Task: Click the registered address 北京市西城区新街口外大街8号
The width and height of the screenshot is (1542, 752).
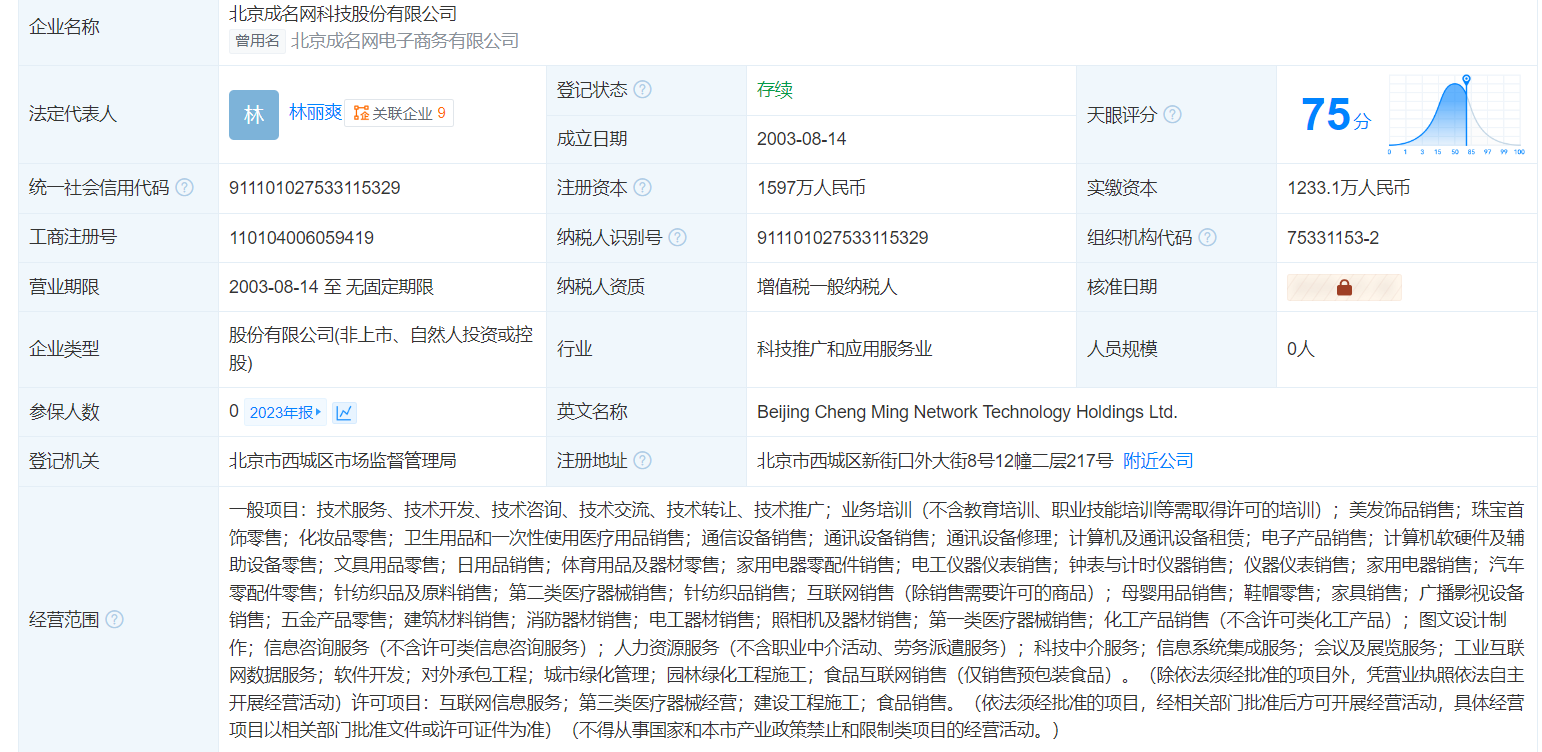Action: tap(935, 461)
